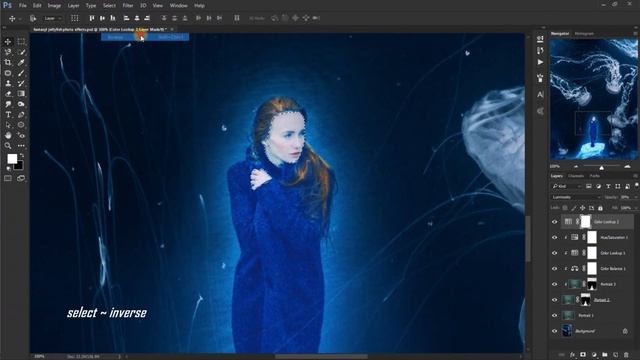Screen dimensions: 640x360
Task: Open the Character panel 'A' icon
Action: coord(540,94)
